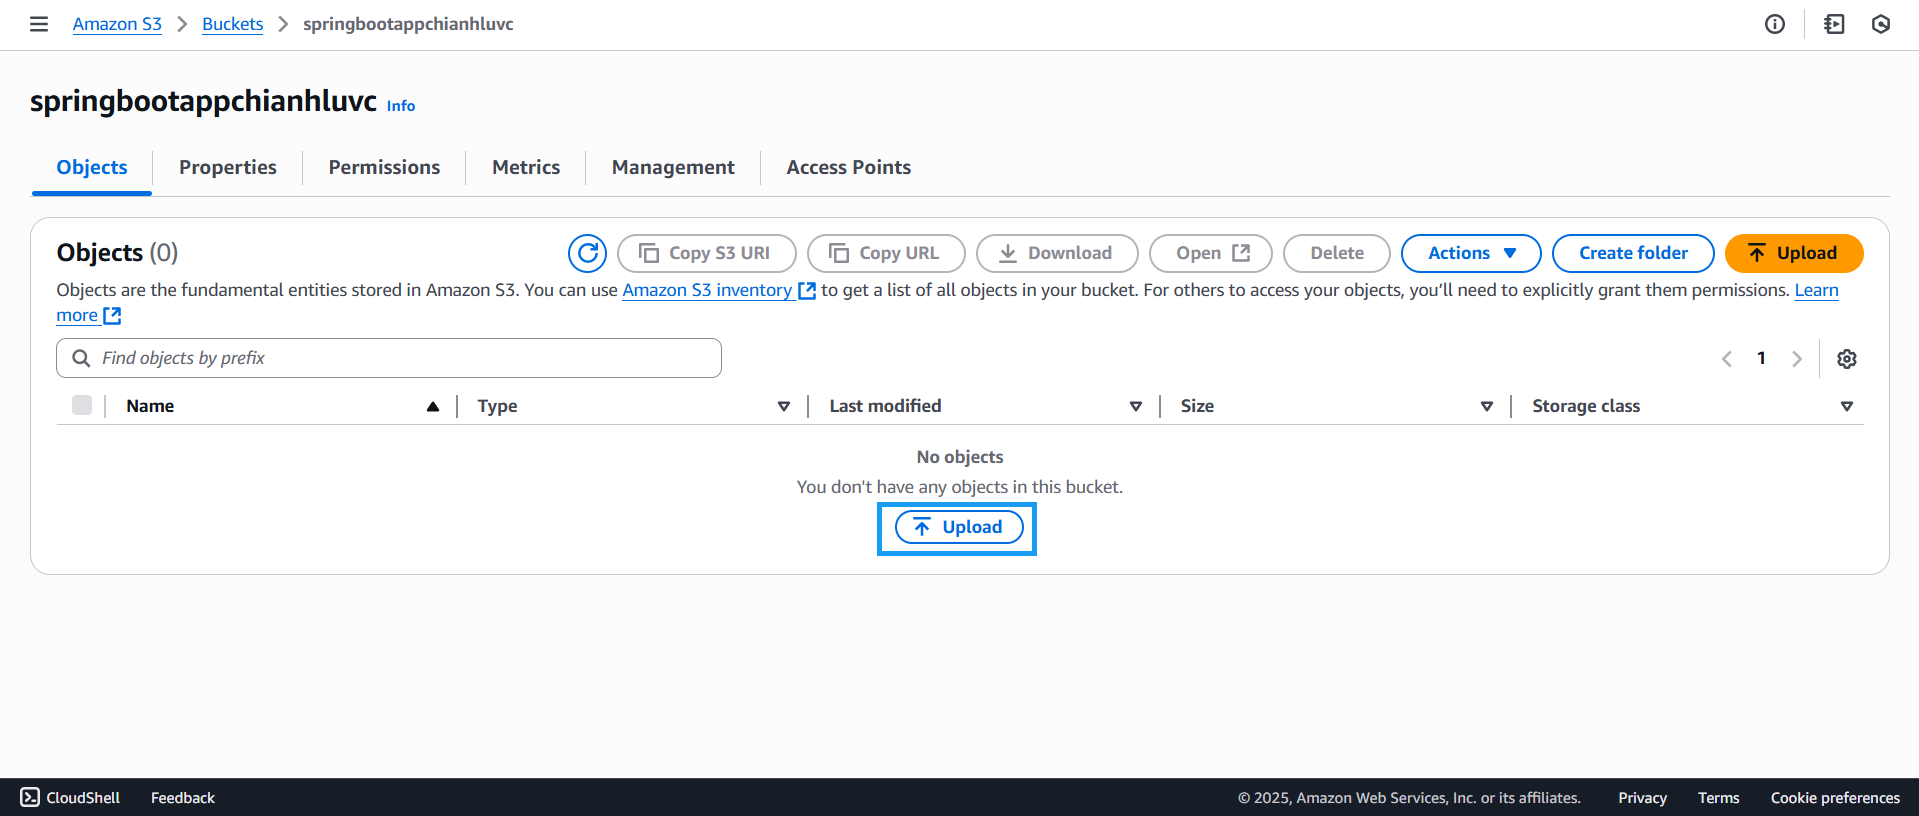Refresh the objects list
This screenshot has height=816, width=1919.
click(x=588, y=253)
